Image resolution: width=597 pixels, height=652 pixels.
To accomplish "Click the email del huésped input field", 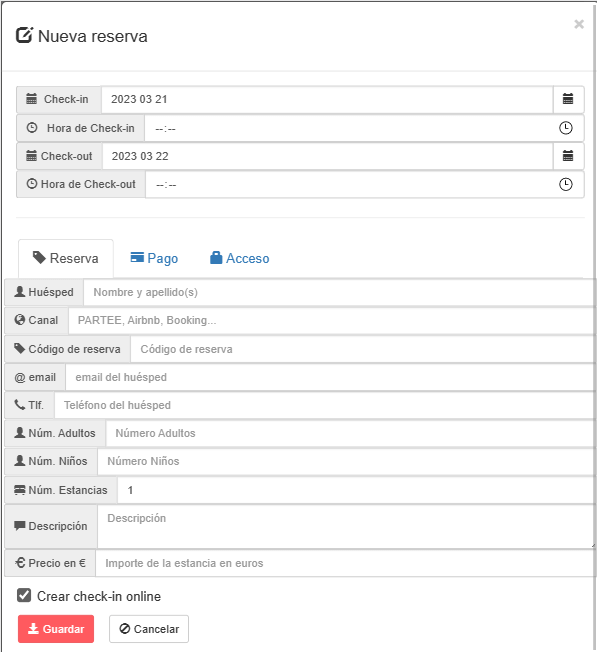I will point(331,377).
